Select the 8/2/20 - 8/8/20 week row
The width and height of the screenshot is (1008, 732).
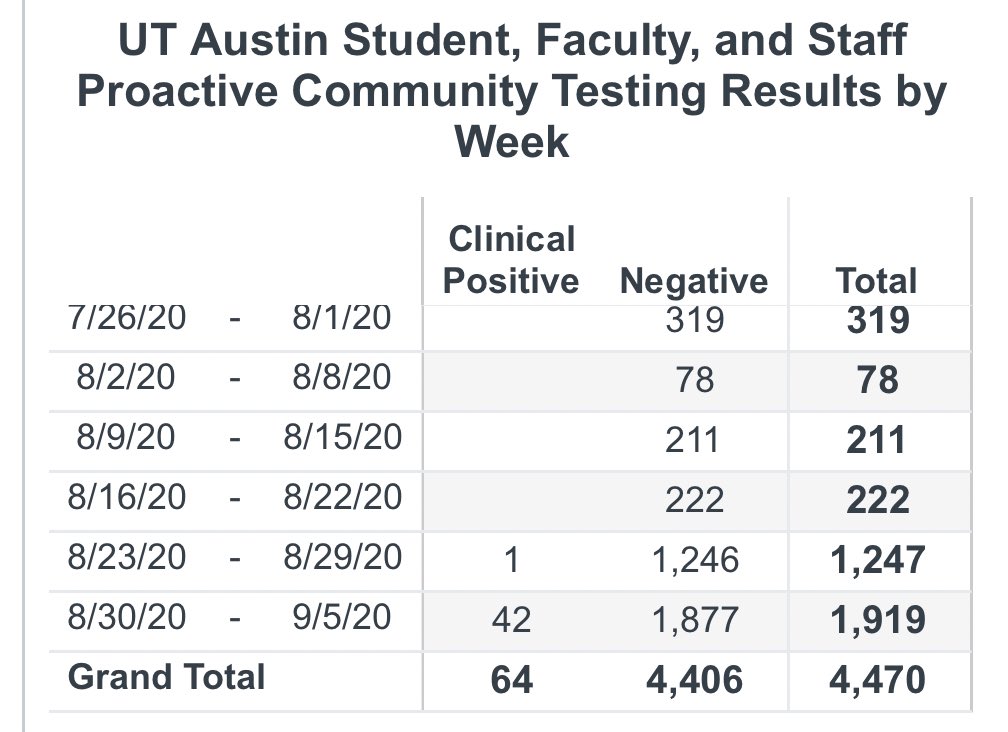510,381
